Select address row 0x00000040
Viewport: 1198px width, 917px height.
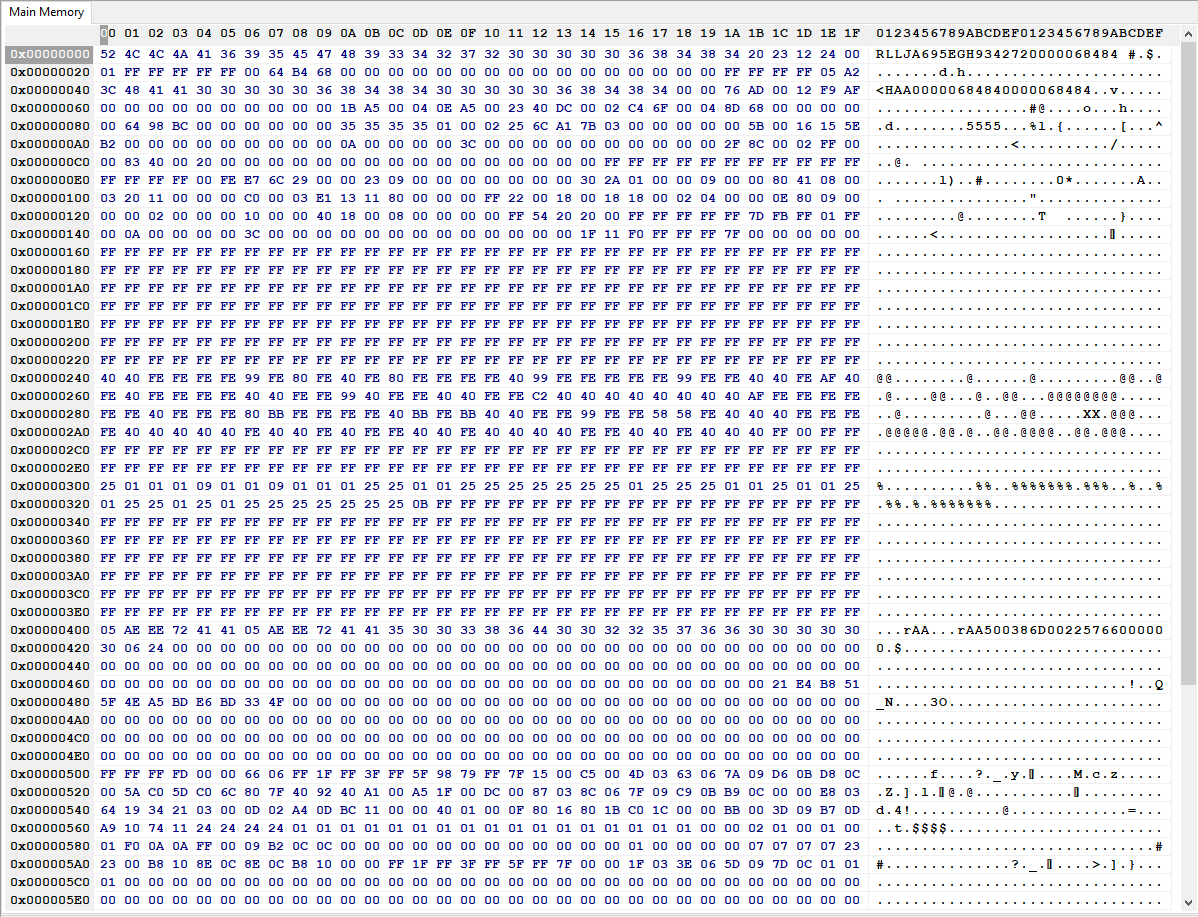[50, 90]
